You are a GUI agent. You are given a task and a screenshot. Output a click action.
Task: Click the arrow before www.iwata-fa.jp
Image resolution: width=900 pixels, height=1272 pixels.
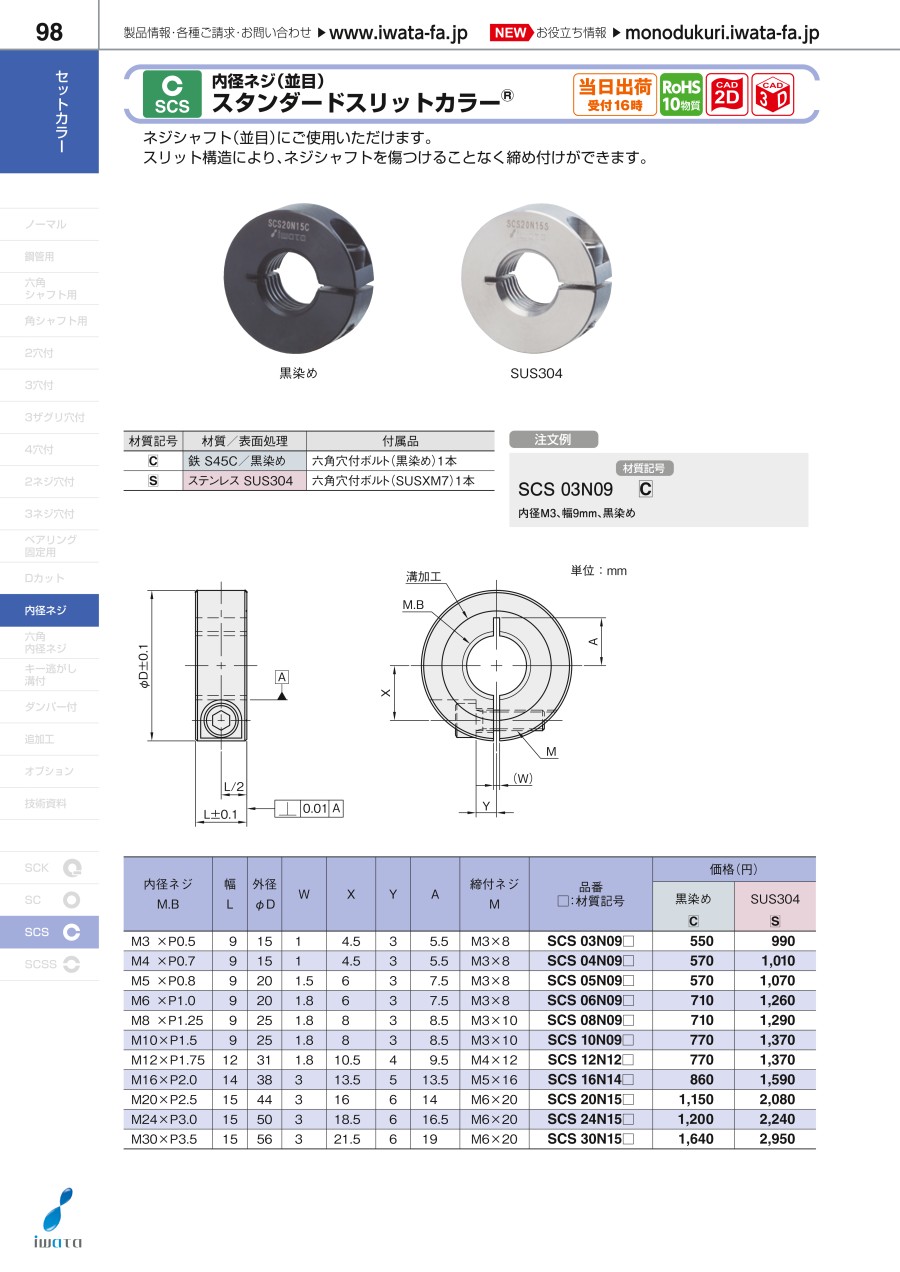pos(320,33)
